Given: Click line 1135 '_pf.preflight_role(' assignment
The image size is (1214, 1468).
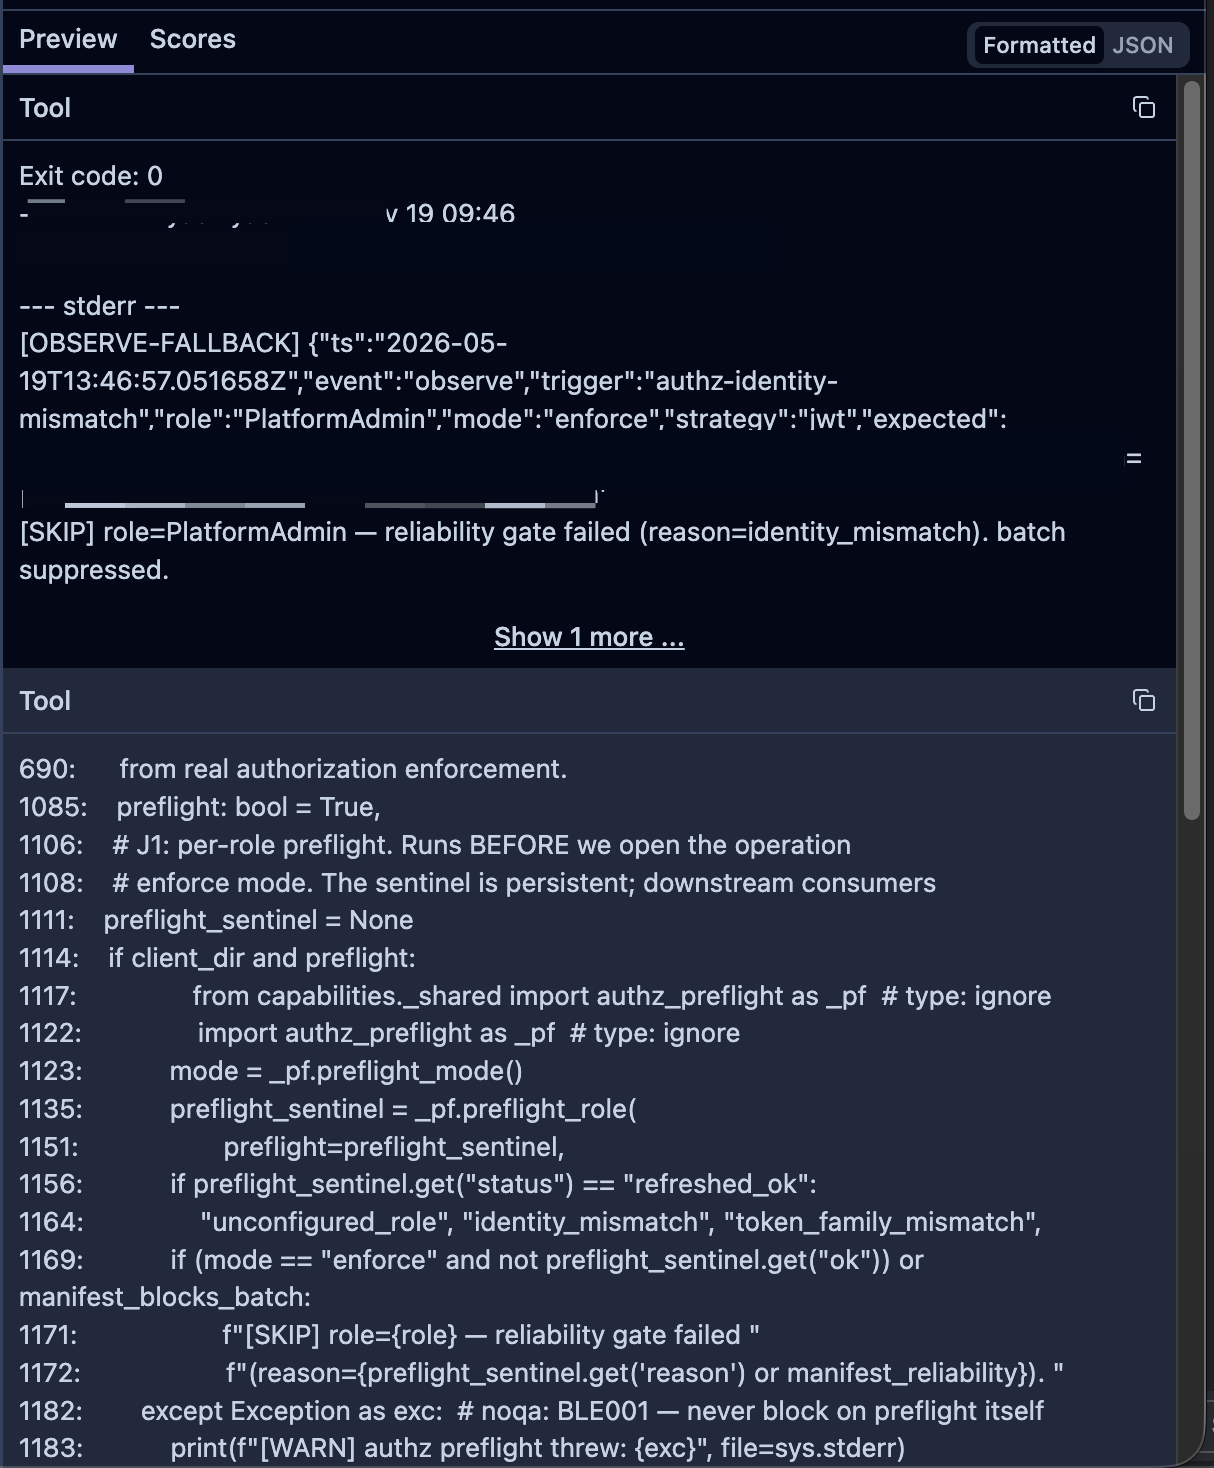Looking at the screenshot, I should tap(328, 1109).
